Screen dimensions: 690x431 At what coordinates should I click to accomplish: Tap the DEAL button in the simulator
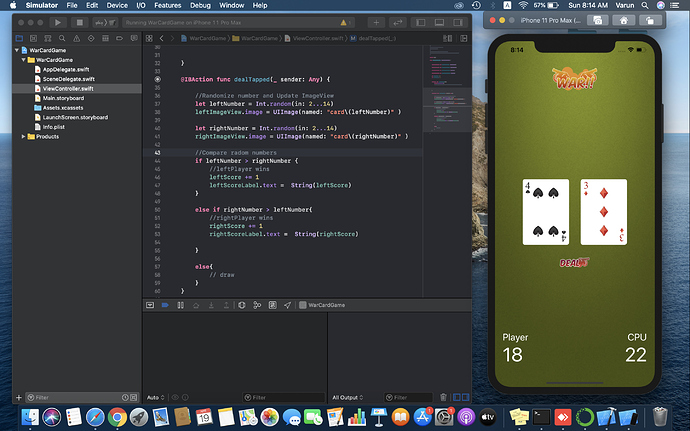pyautogui.click(x=573, y=263)
